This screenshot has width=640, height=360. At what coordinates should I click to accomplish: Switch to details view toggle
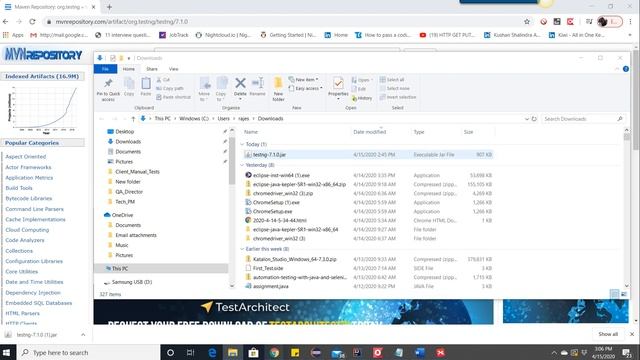614,294
